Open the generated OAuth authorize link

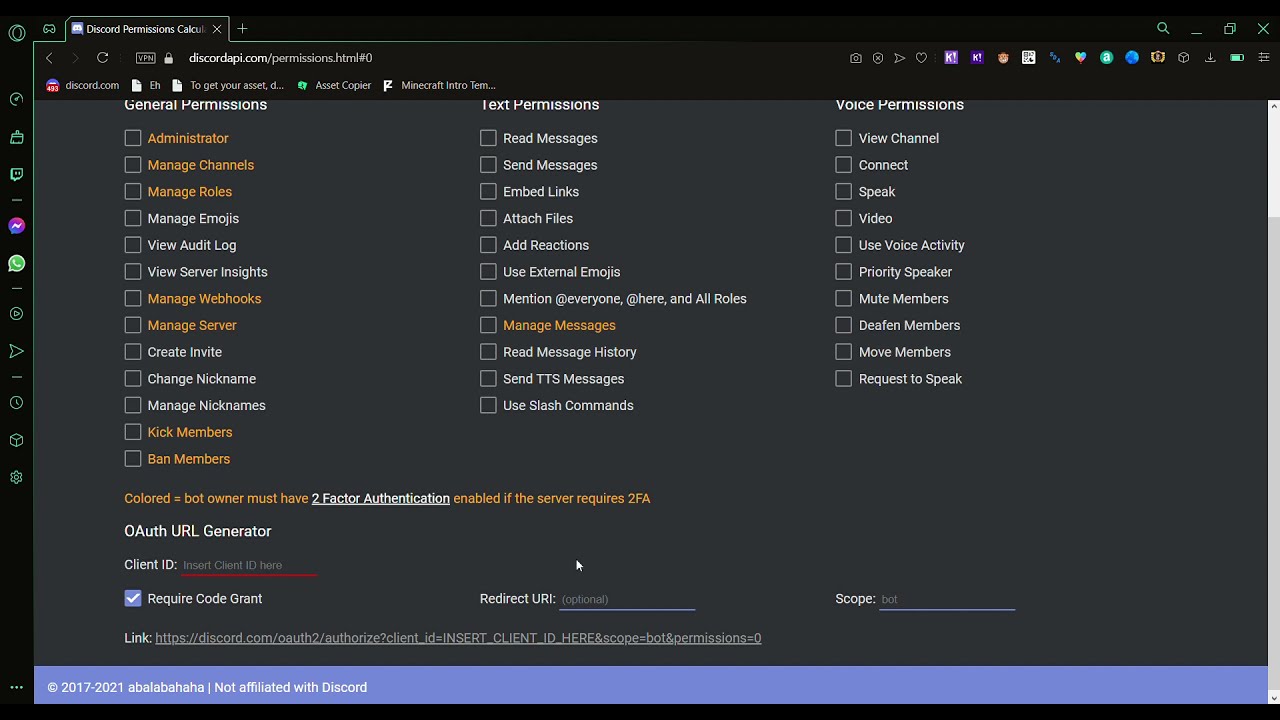point(458,638)
